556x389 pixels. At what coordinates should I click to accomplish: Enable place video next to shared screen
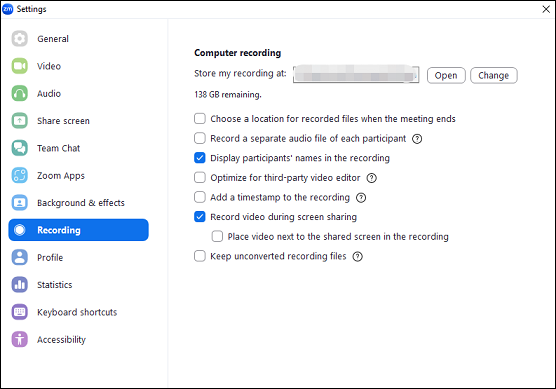[217, 236]
